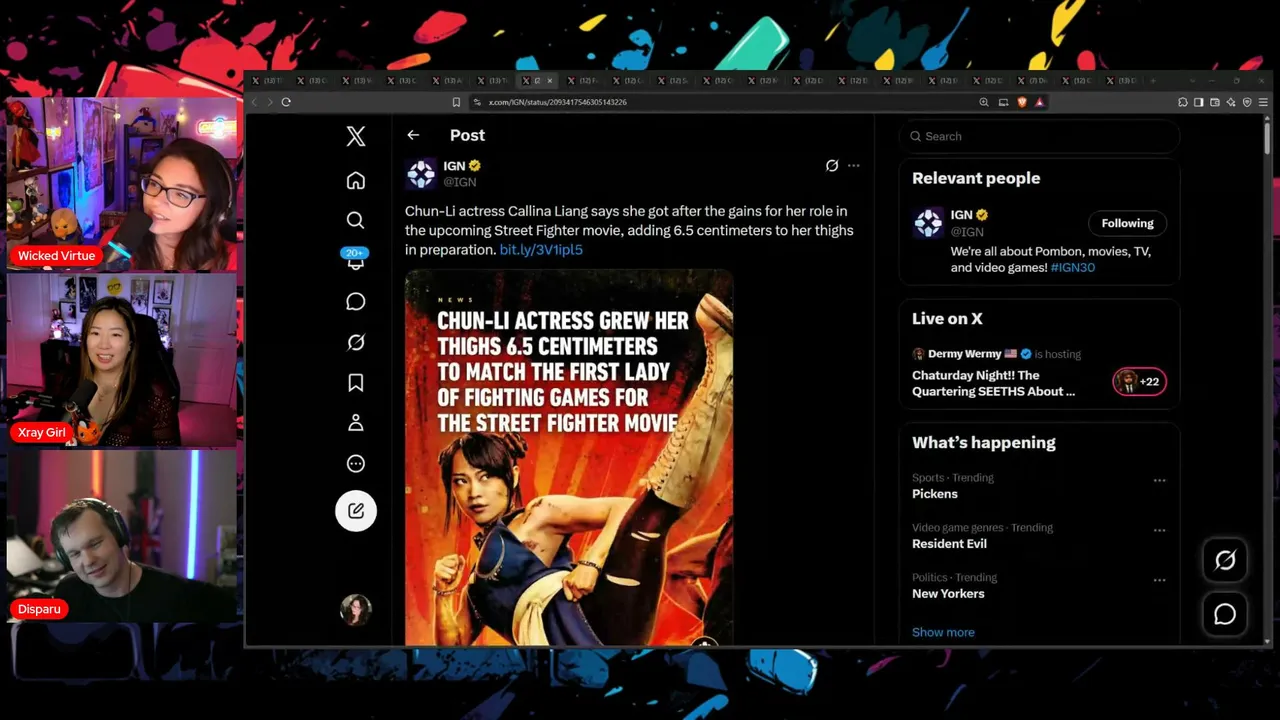
Task: Bookmark this page from the address bar
Action: [x=456, y=102]
